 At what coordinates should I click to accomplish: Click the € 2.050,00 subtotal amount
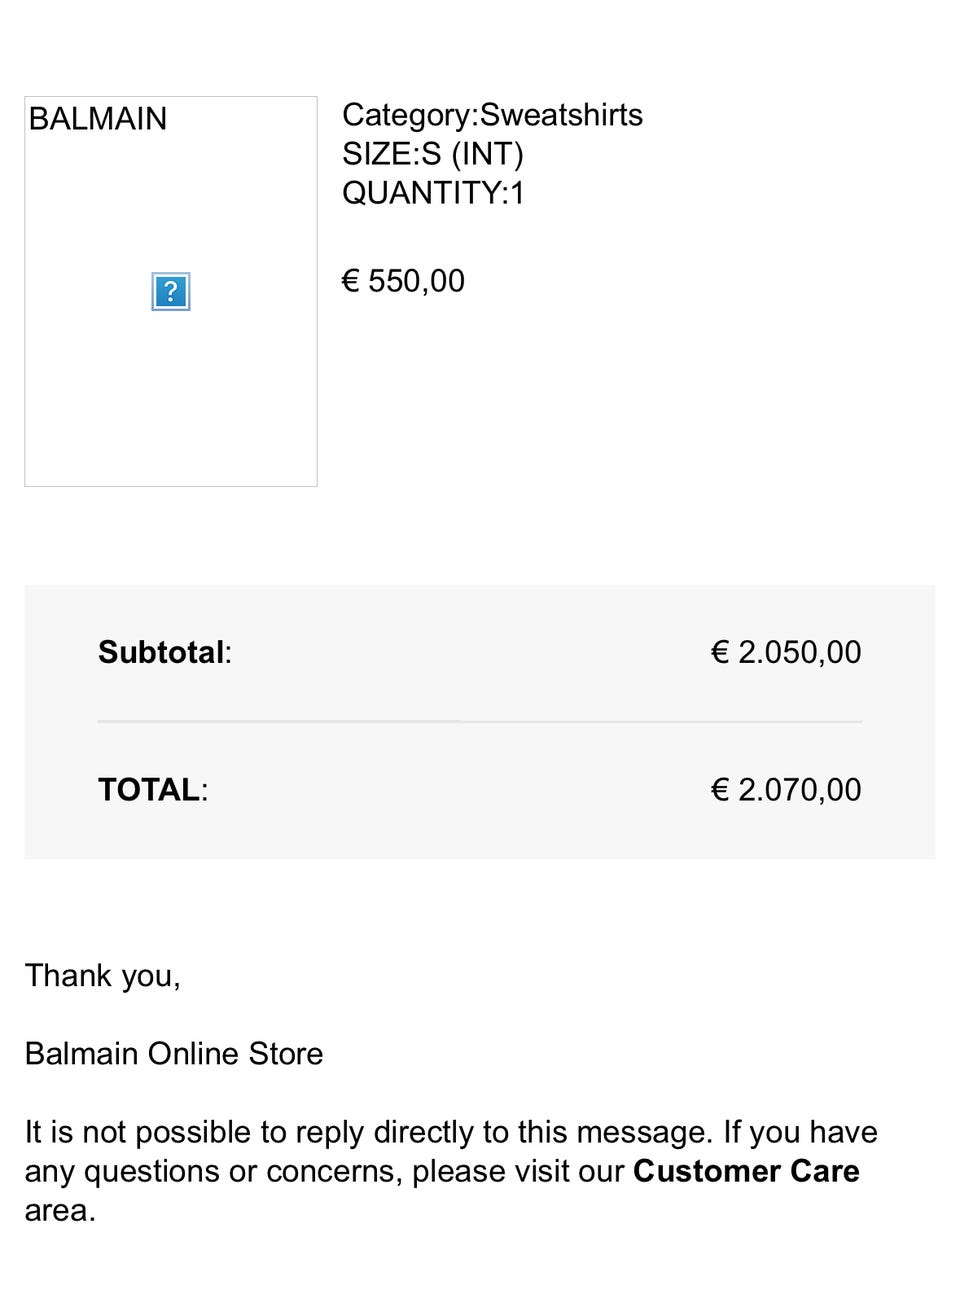click(x=786, y=652)
